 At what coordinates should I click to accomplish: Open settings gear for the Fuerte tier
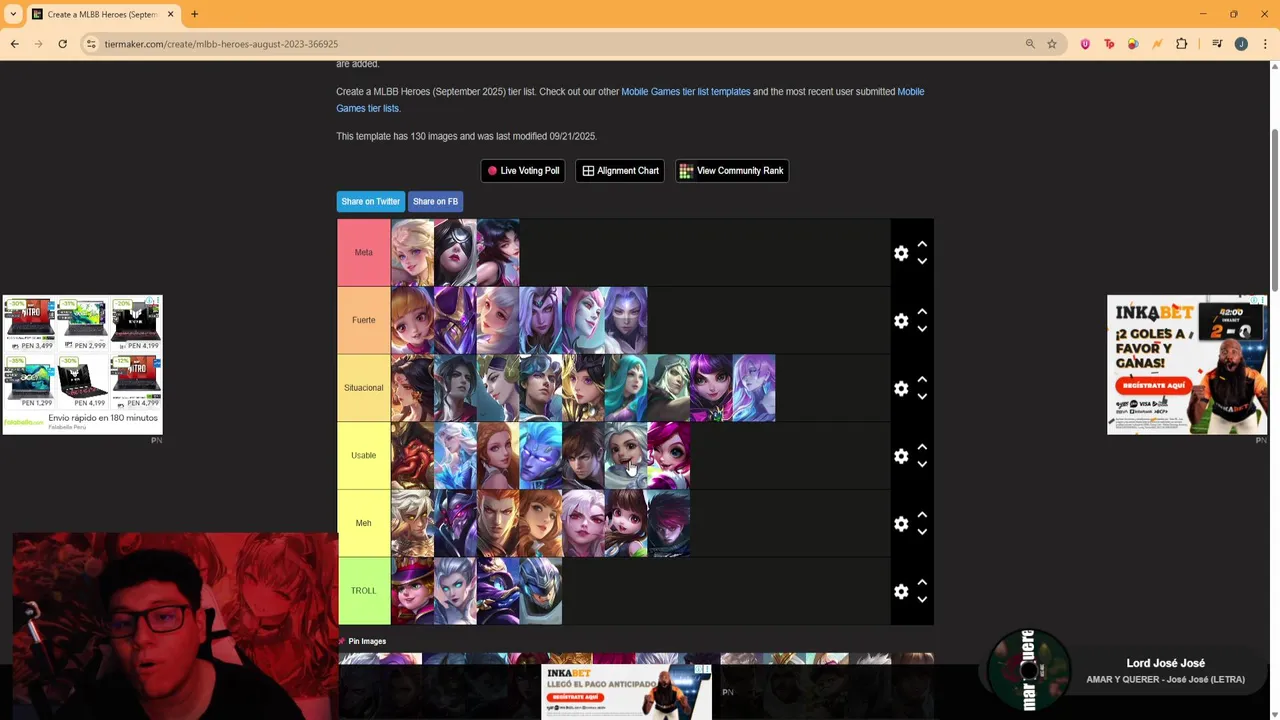[x=901, y=321]
